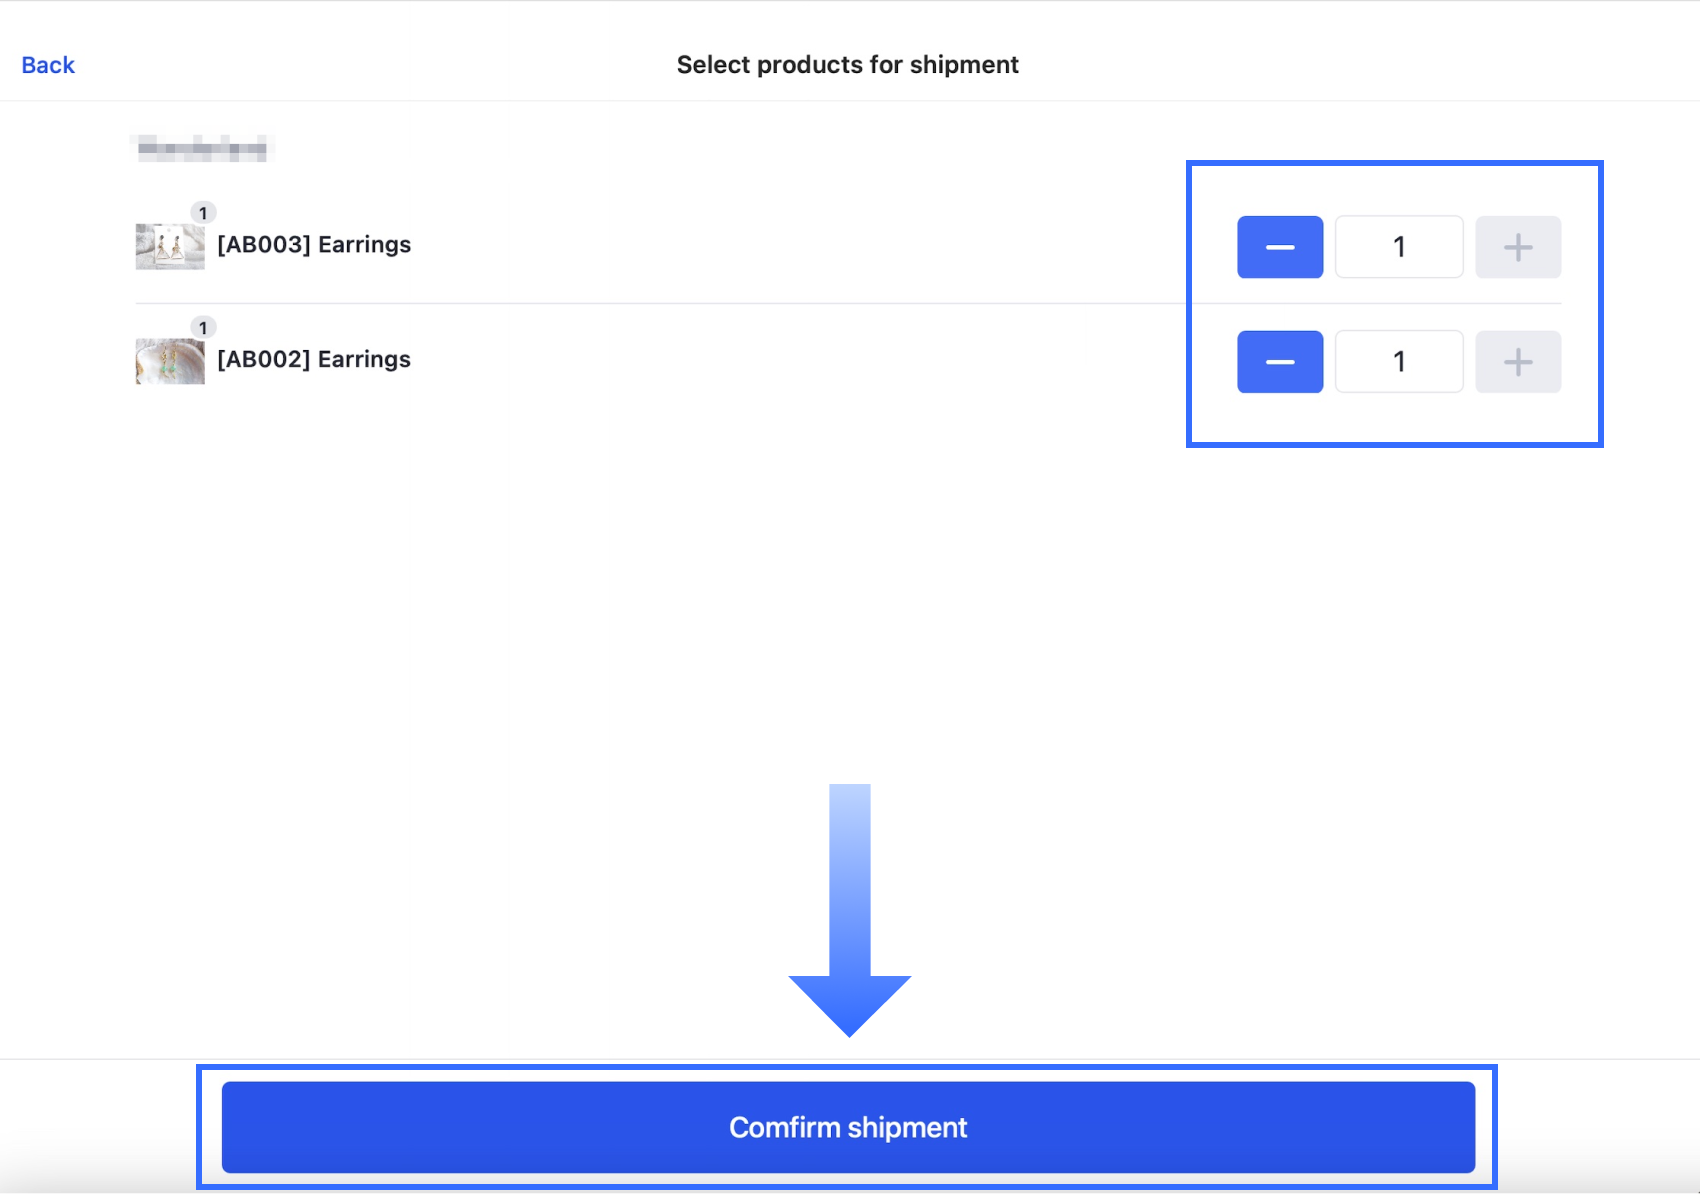Increase quantity of AB002 Earrings
1700x1194 pixels.
(x=1517, y=362)
